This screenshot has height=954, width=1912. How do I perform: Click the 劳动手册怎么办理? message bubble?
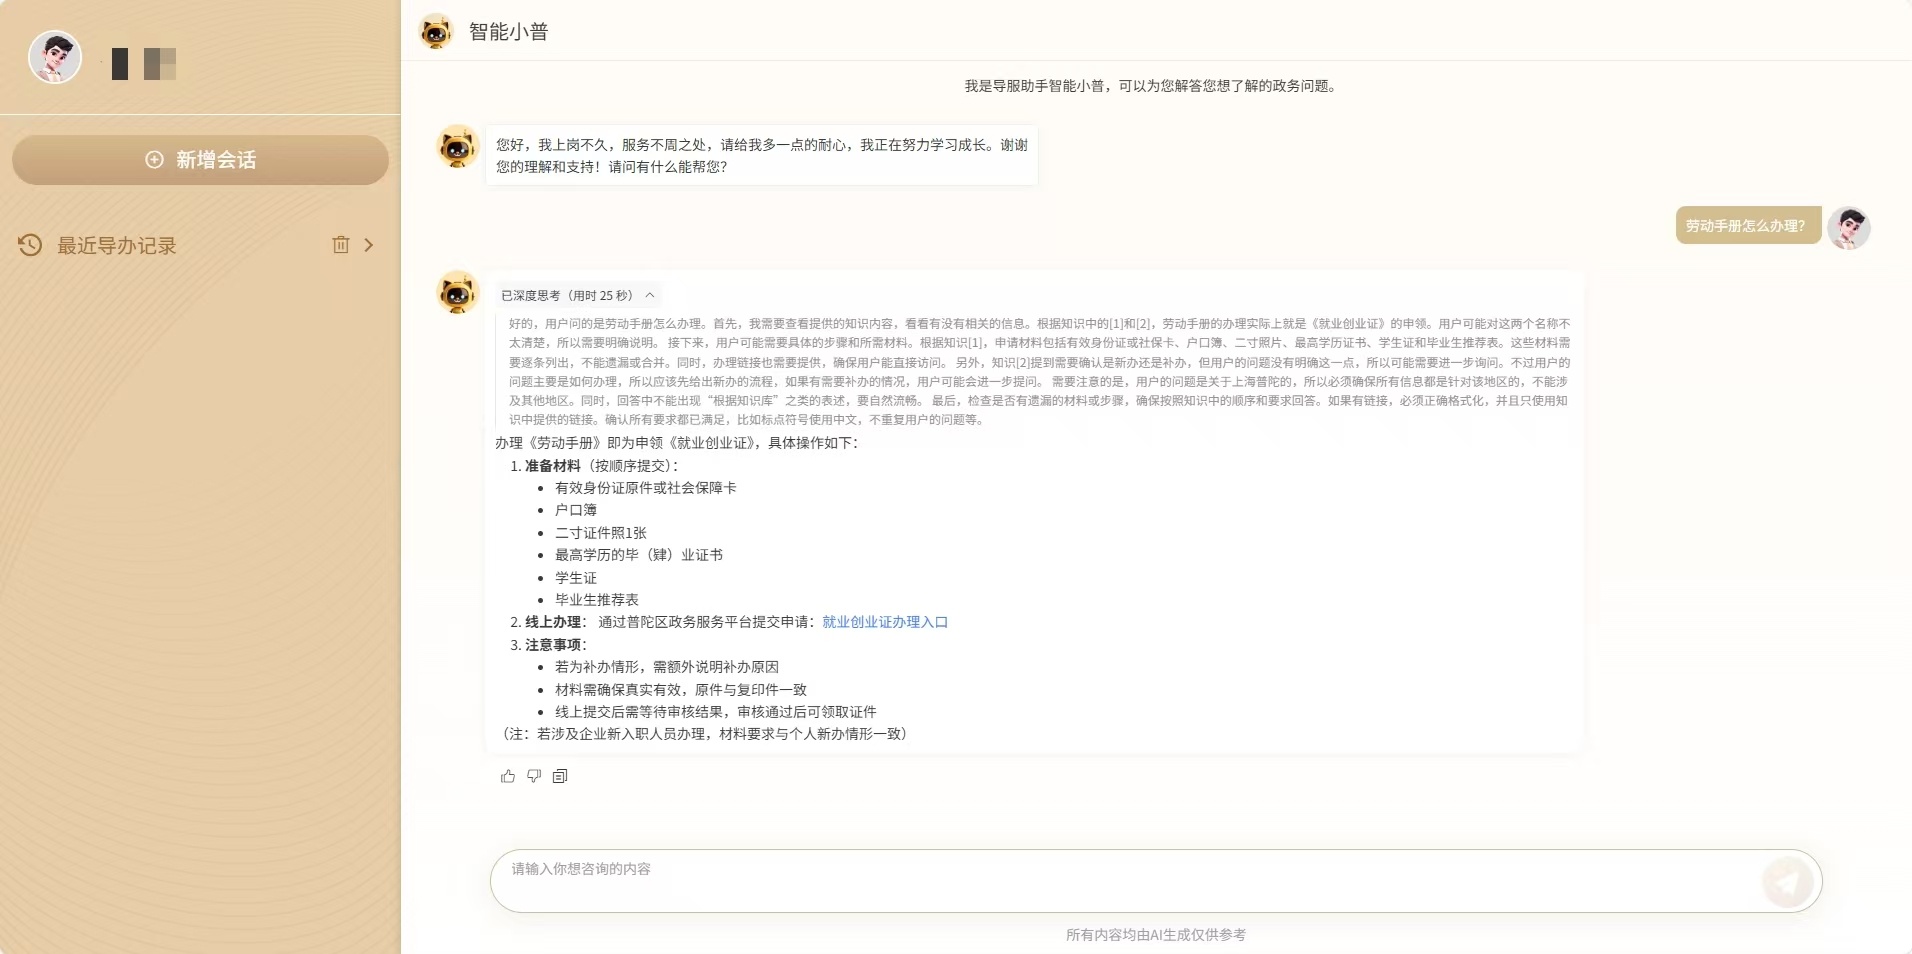[x=1746, y=226]
